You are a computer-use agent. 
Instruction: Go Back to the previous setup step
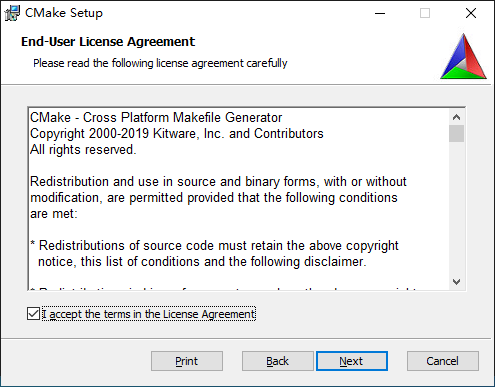pyautogui.click(x=278, y=361)
